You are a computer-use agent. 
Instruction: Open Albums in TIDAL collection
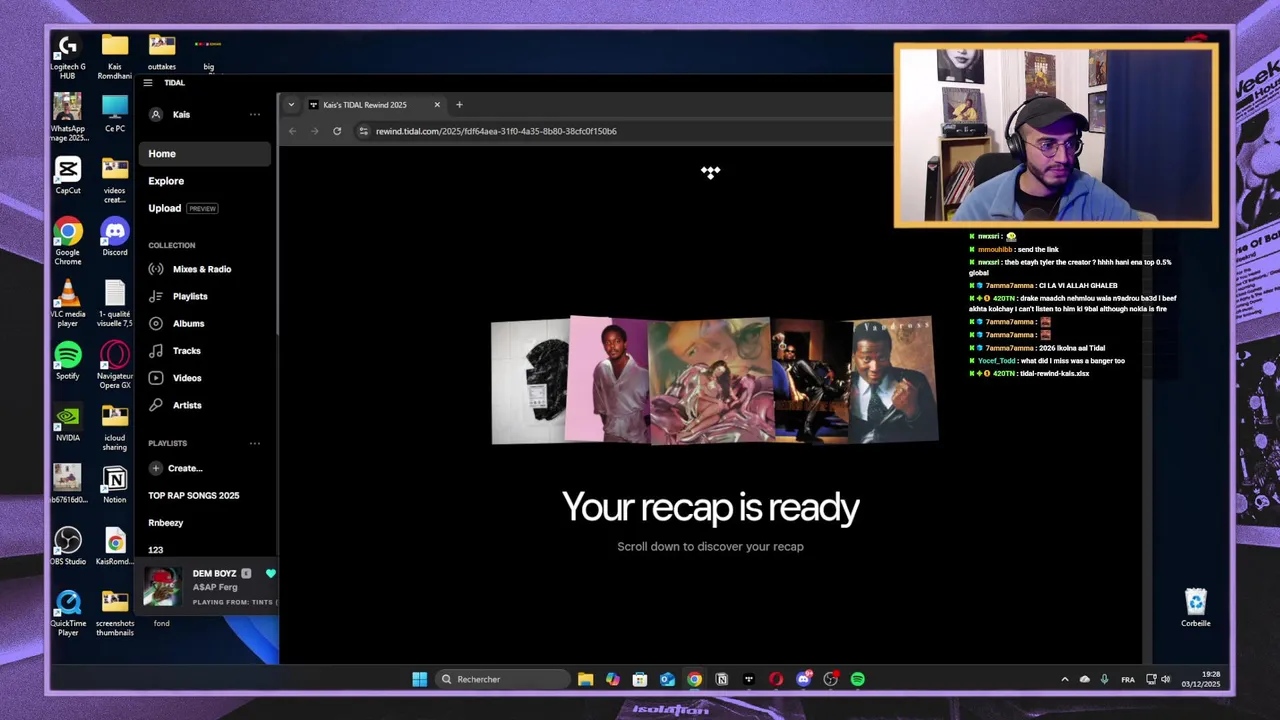176,324
